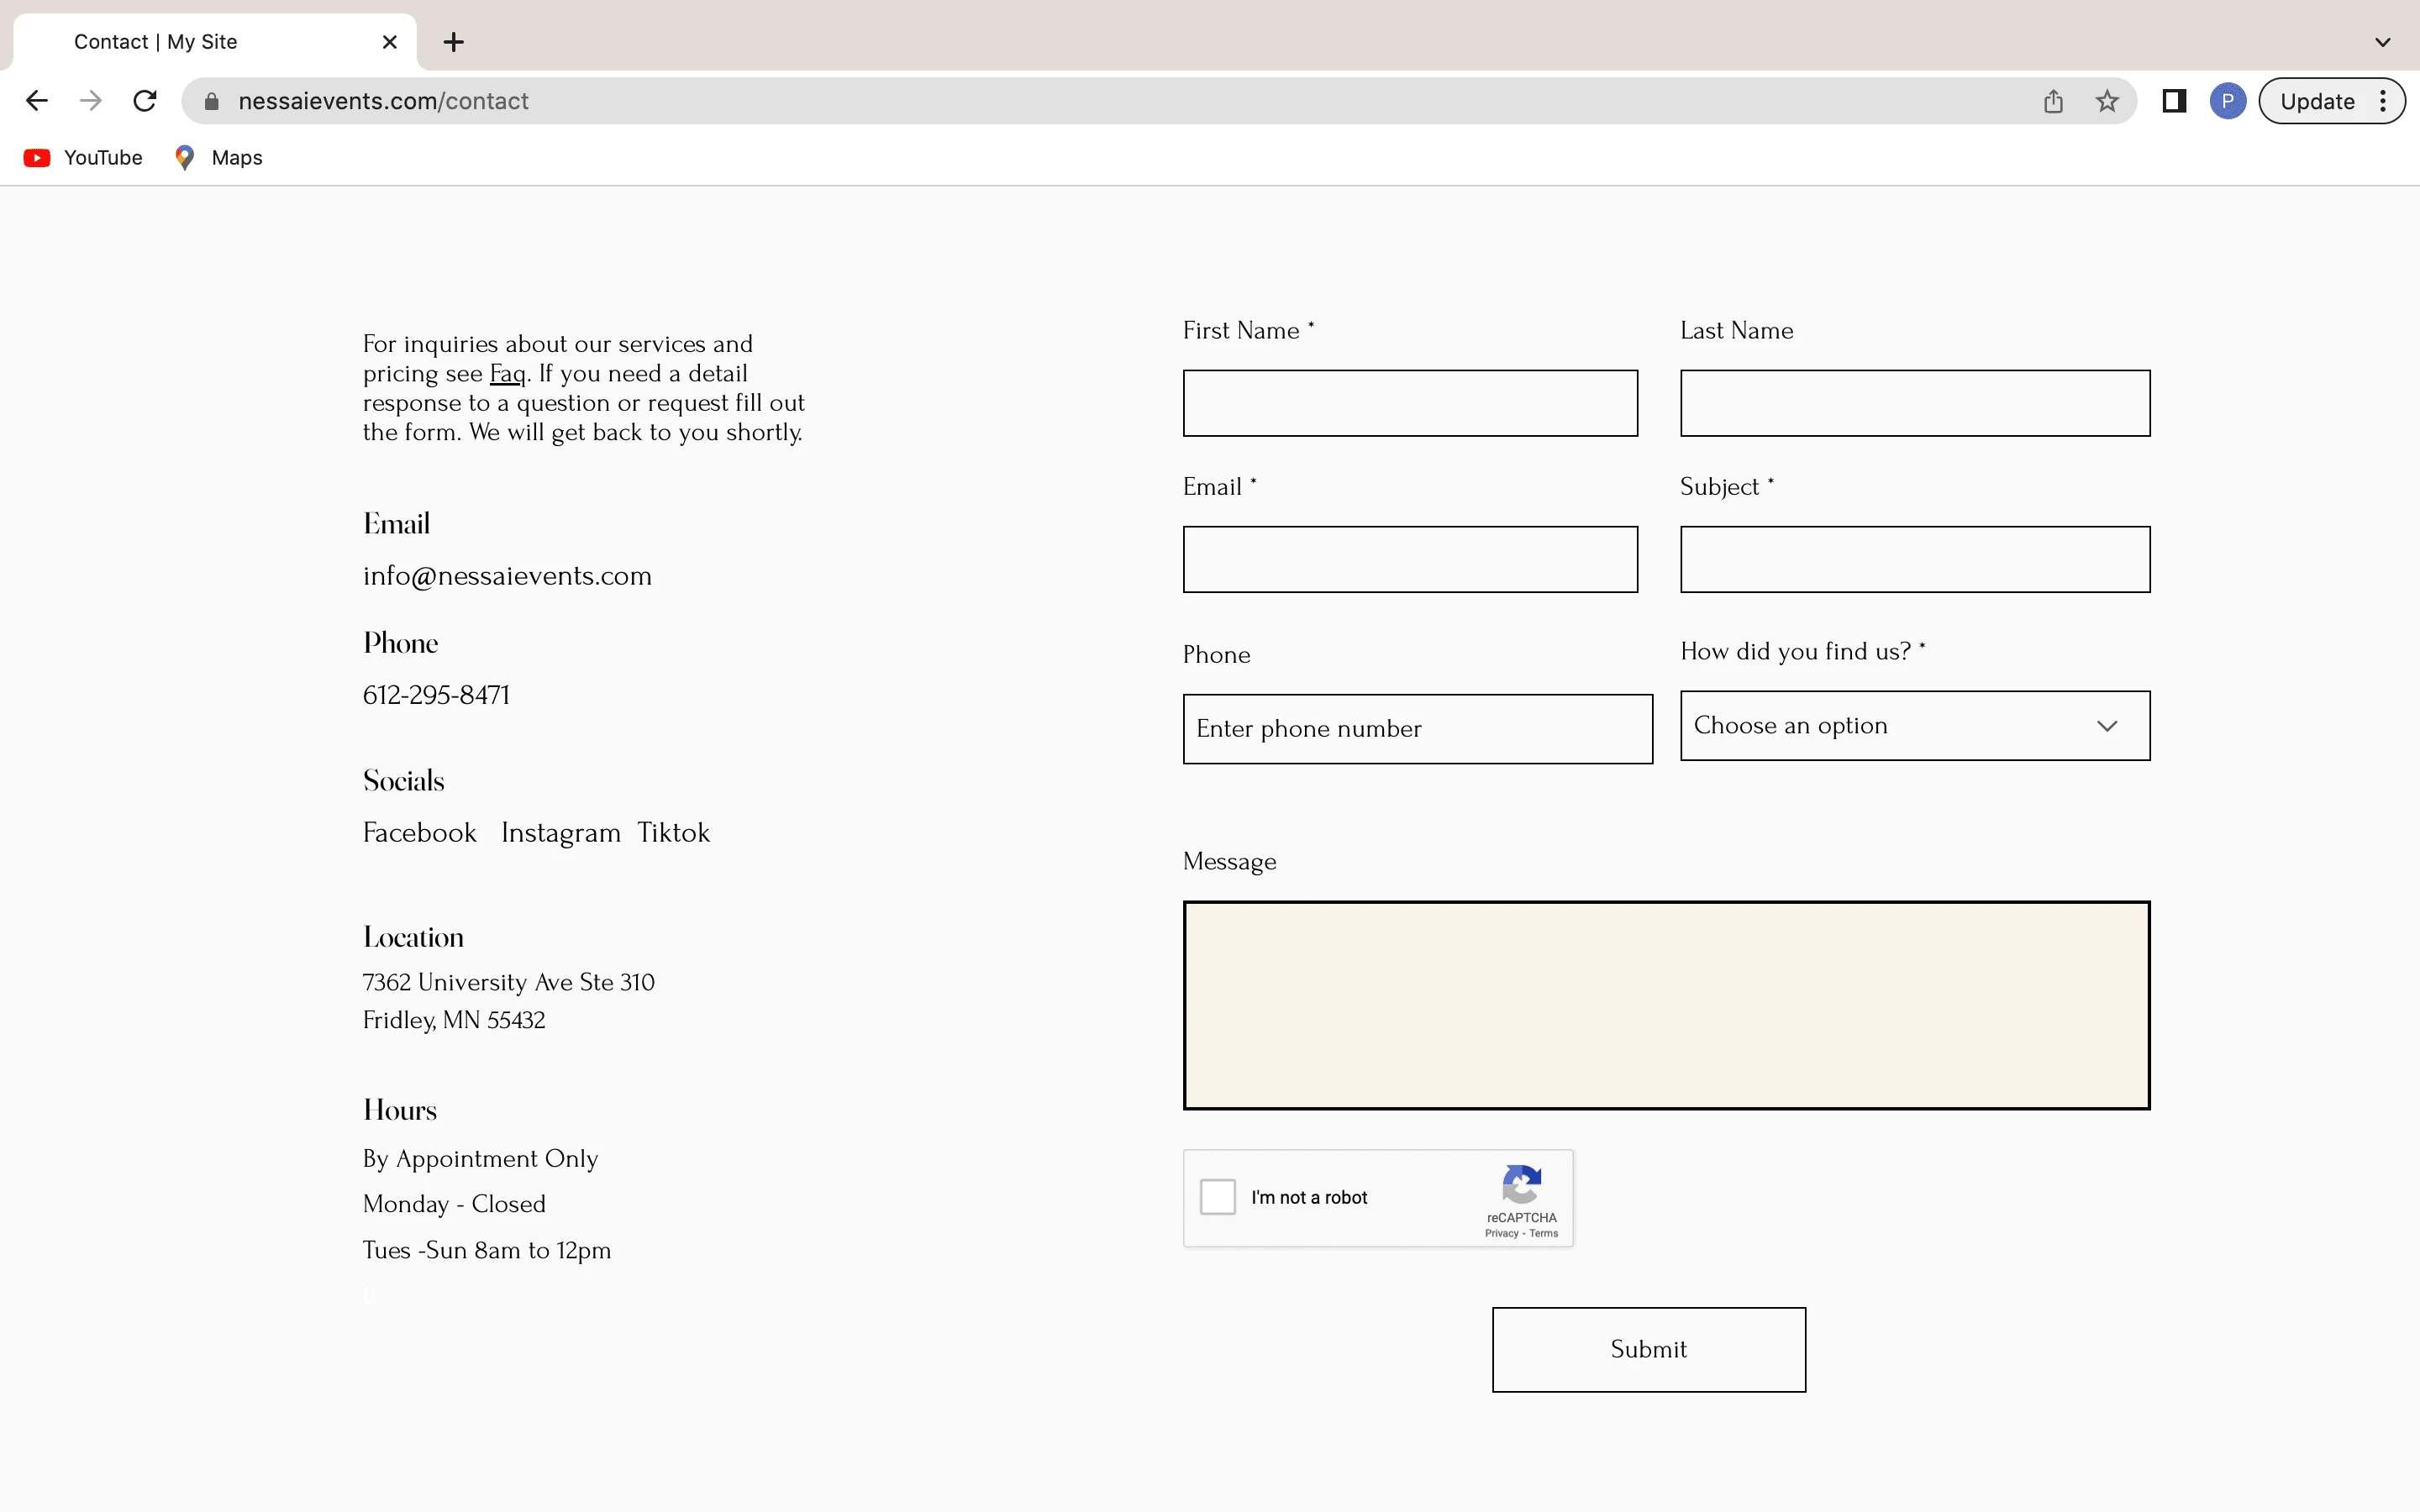Screen dimensions: 2420x1512
Task: Expand the 'How did you find us?' dropdown
Action: (1913, 723)
